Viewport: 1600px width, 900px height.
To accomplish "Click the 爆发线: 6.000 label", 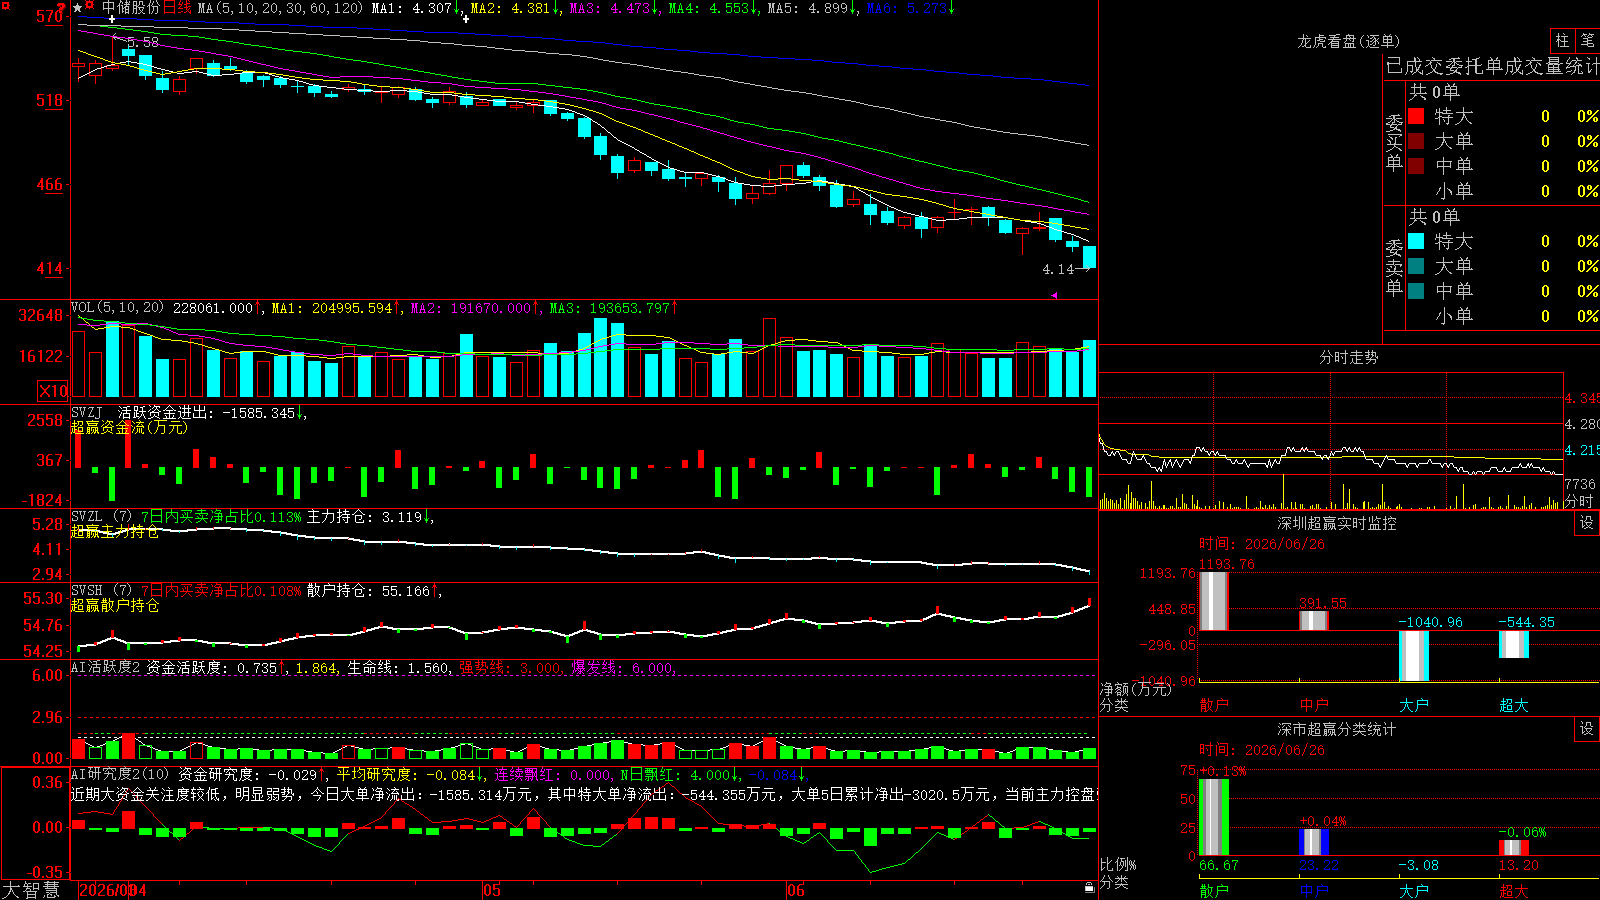I will point(622,668).
